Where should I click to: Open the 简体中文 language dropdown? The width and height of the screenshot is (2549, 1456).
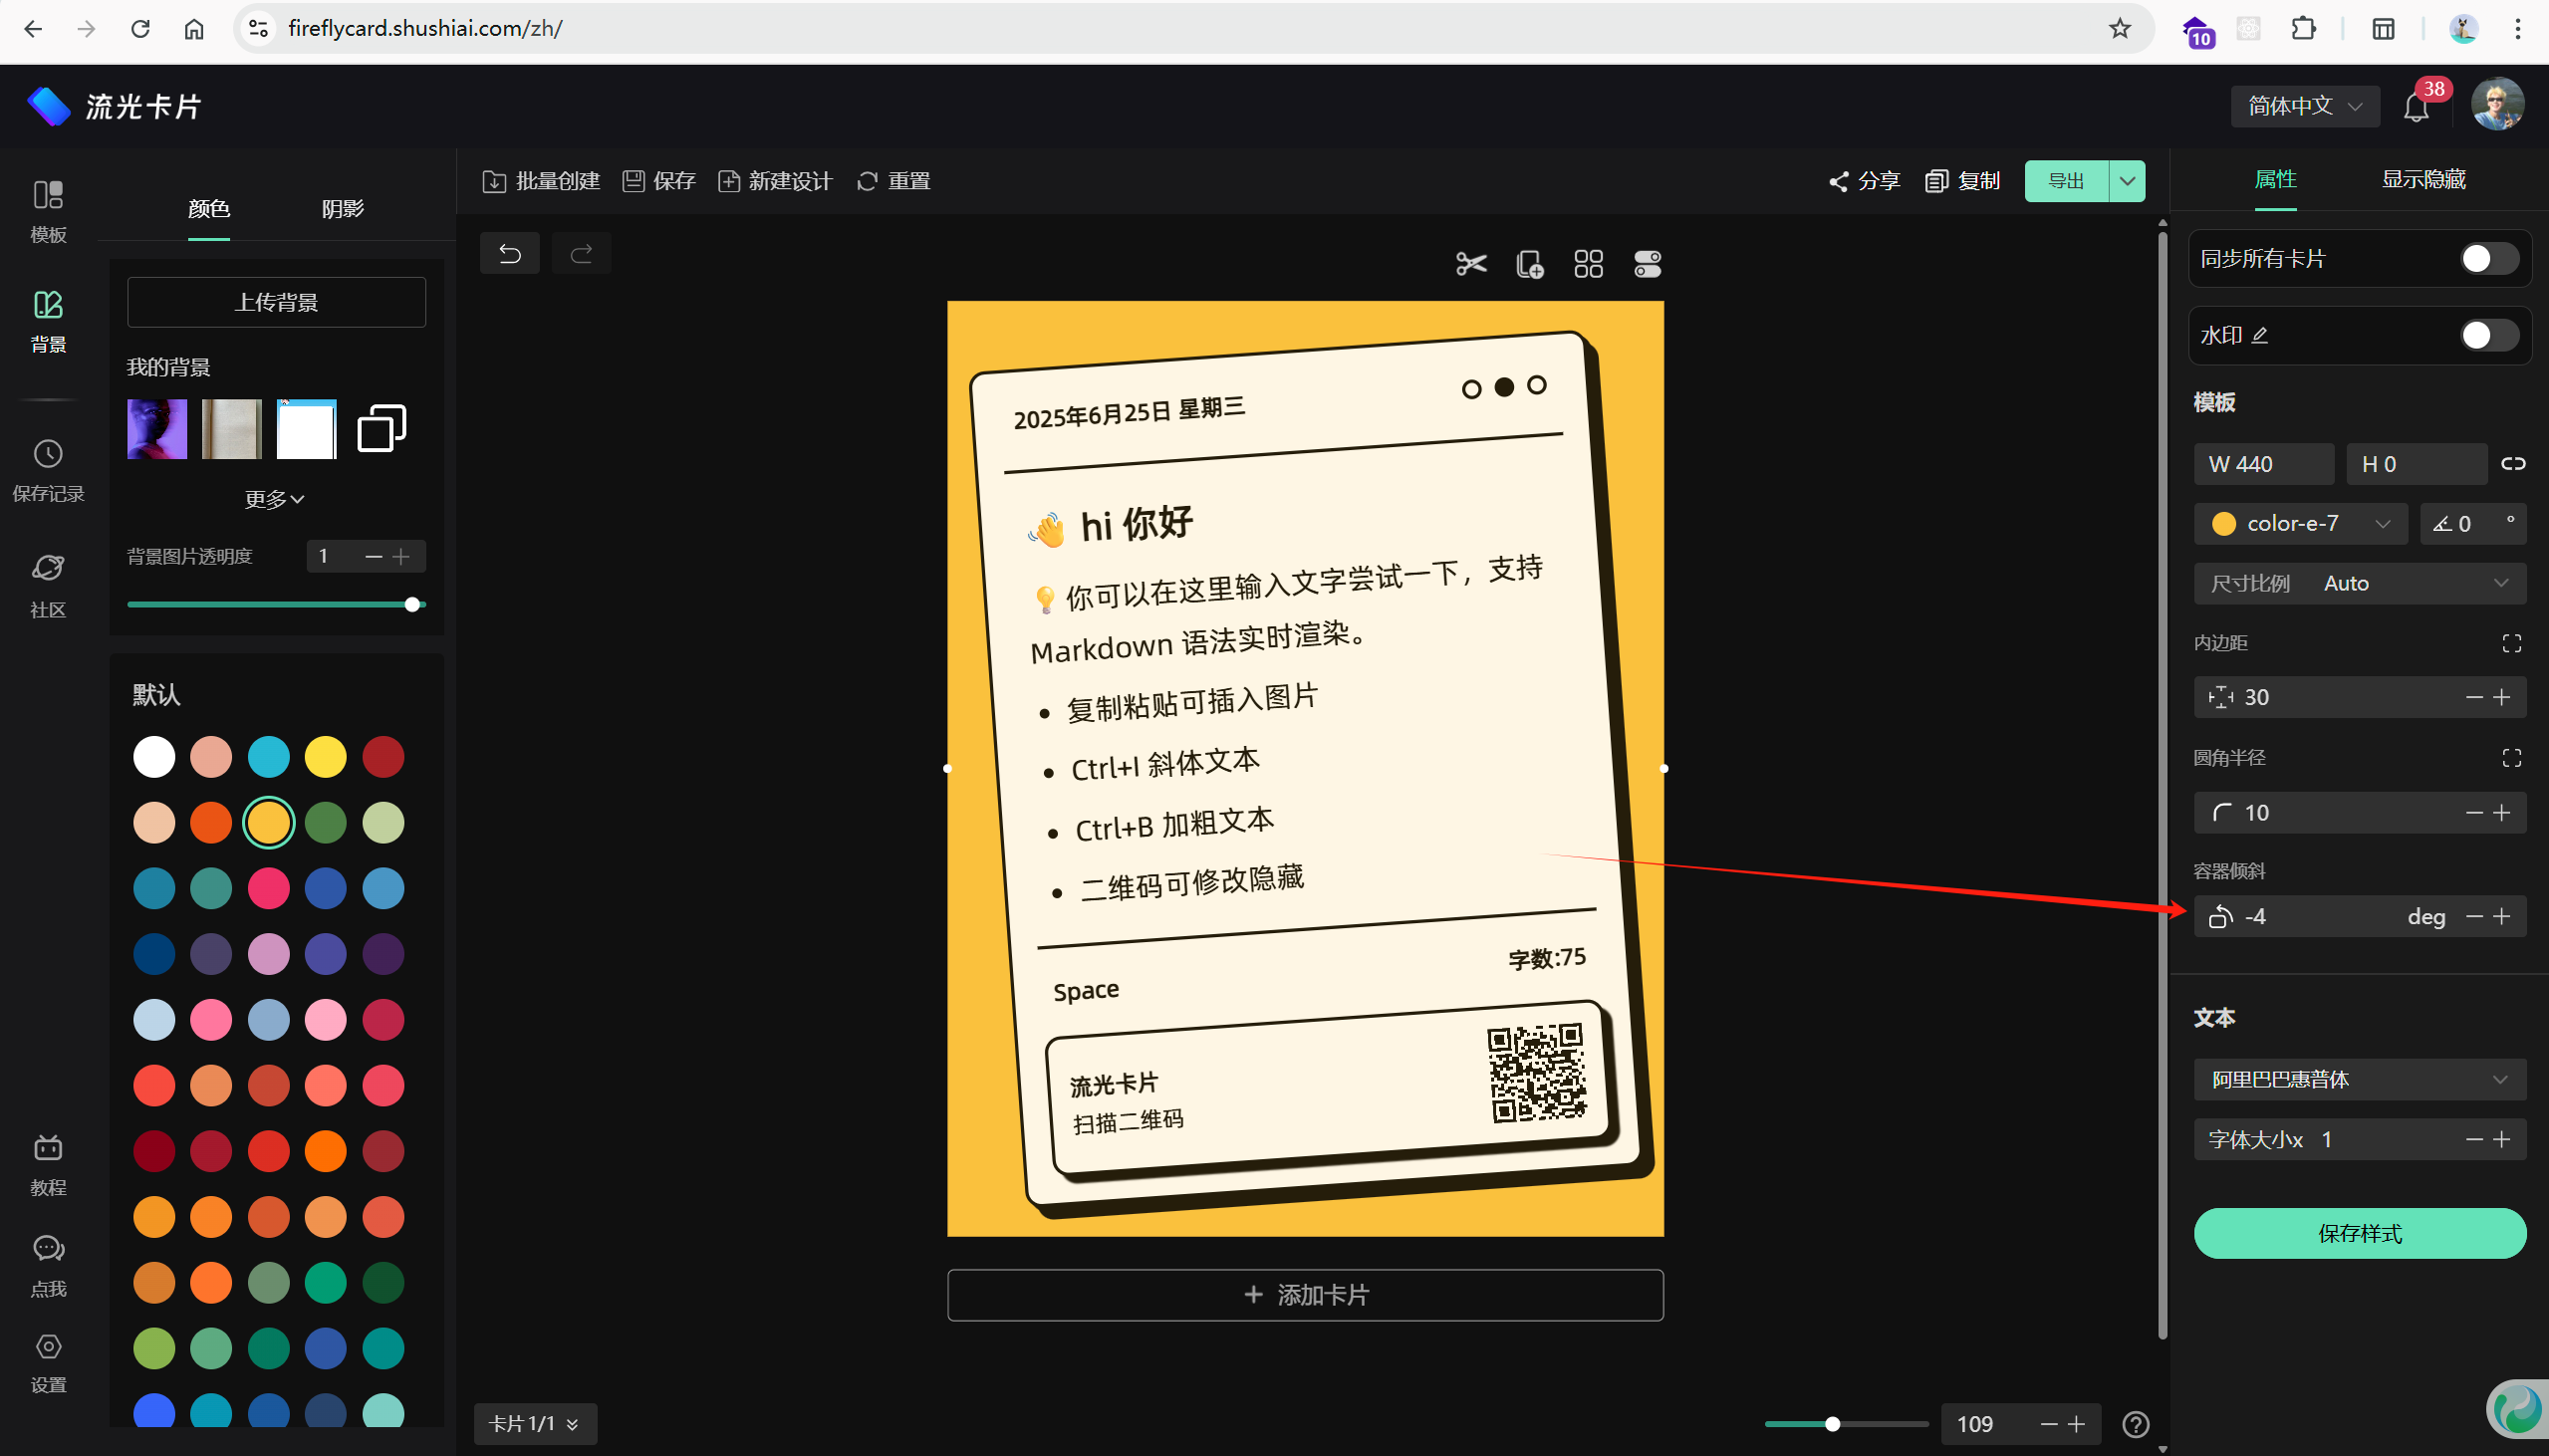pos(2304,106)
